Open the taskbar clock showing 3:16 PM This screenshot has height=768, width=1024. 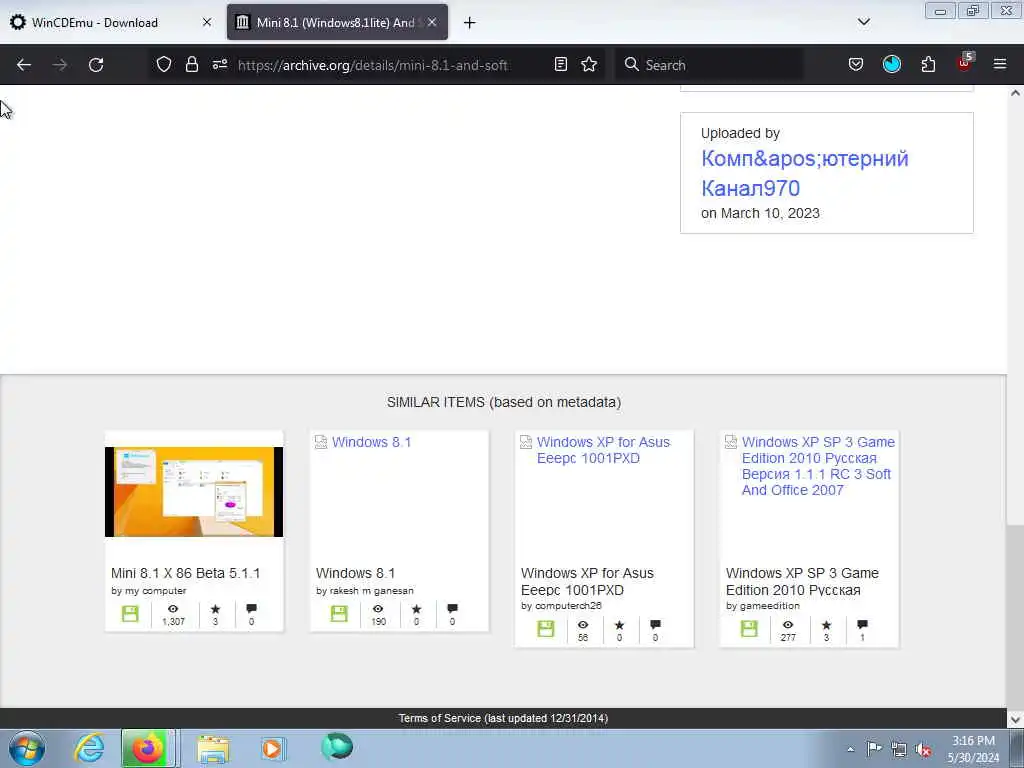(973, 749)
